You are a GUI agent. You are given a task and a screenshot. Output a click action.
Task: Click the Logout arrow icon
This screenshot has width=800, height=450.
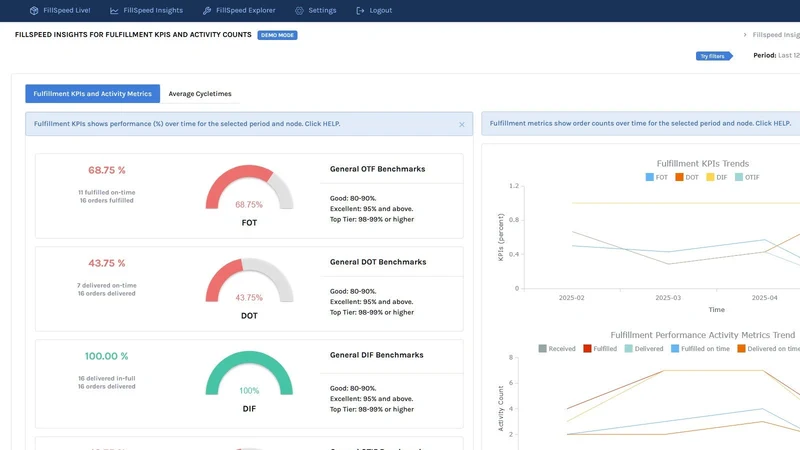(x=360, y=10)
